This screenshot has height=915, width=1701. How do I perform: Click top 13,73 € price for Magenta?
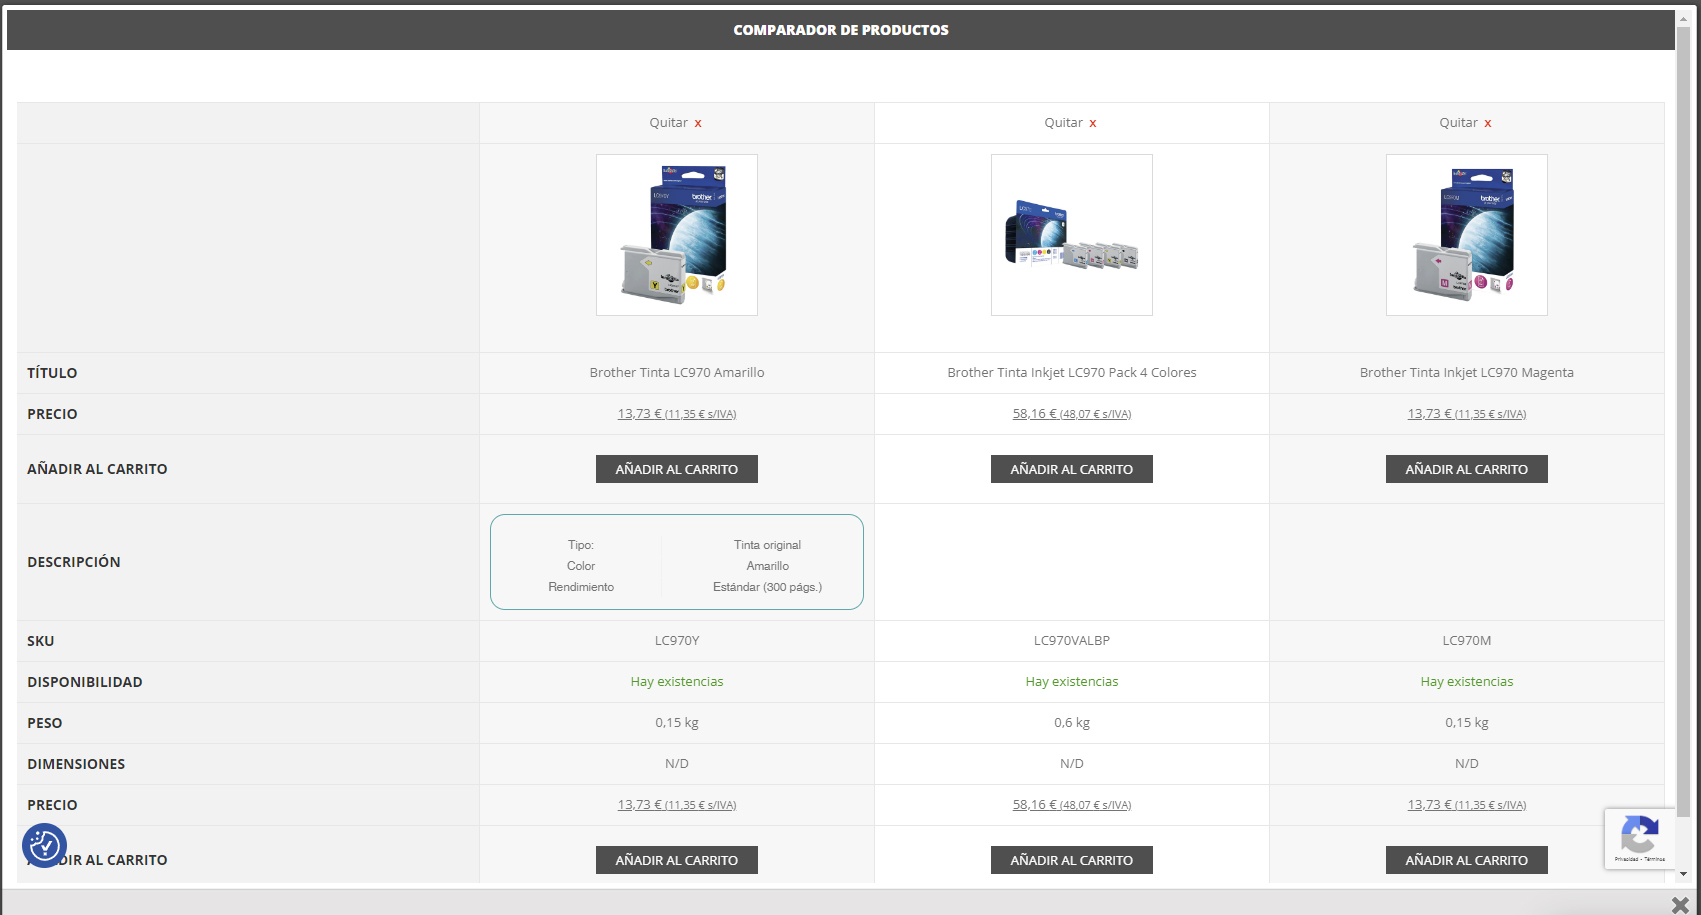(1467, 414)
